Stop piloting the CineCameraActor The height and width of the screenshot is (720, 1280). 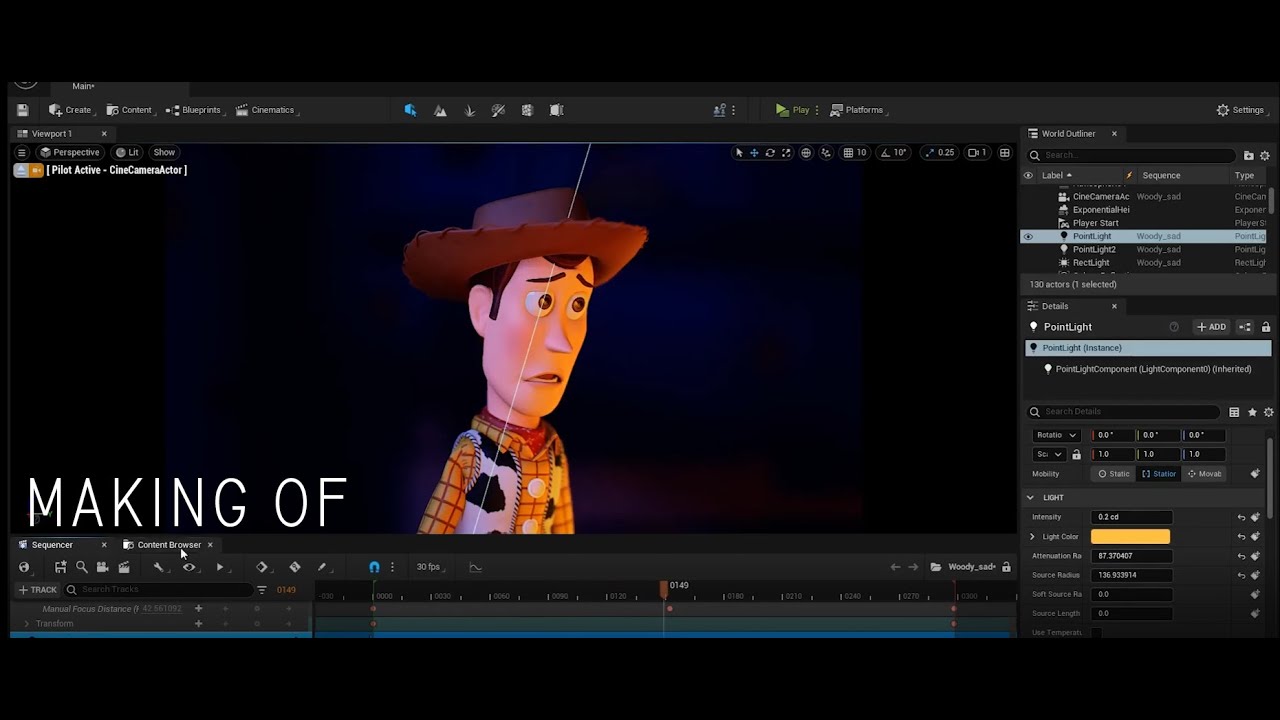tap(19, 170)
